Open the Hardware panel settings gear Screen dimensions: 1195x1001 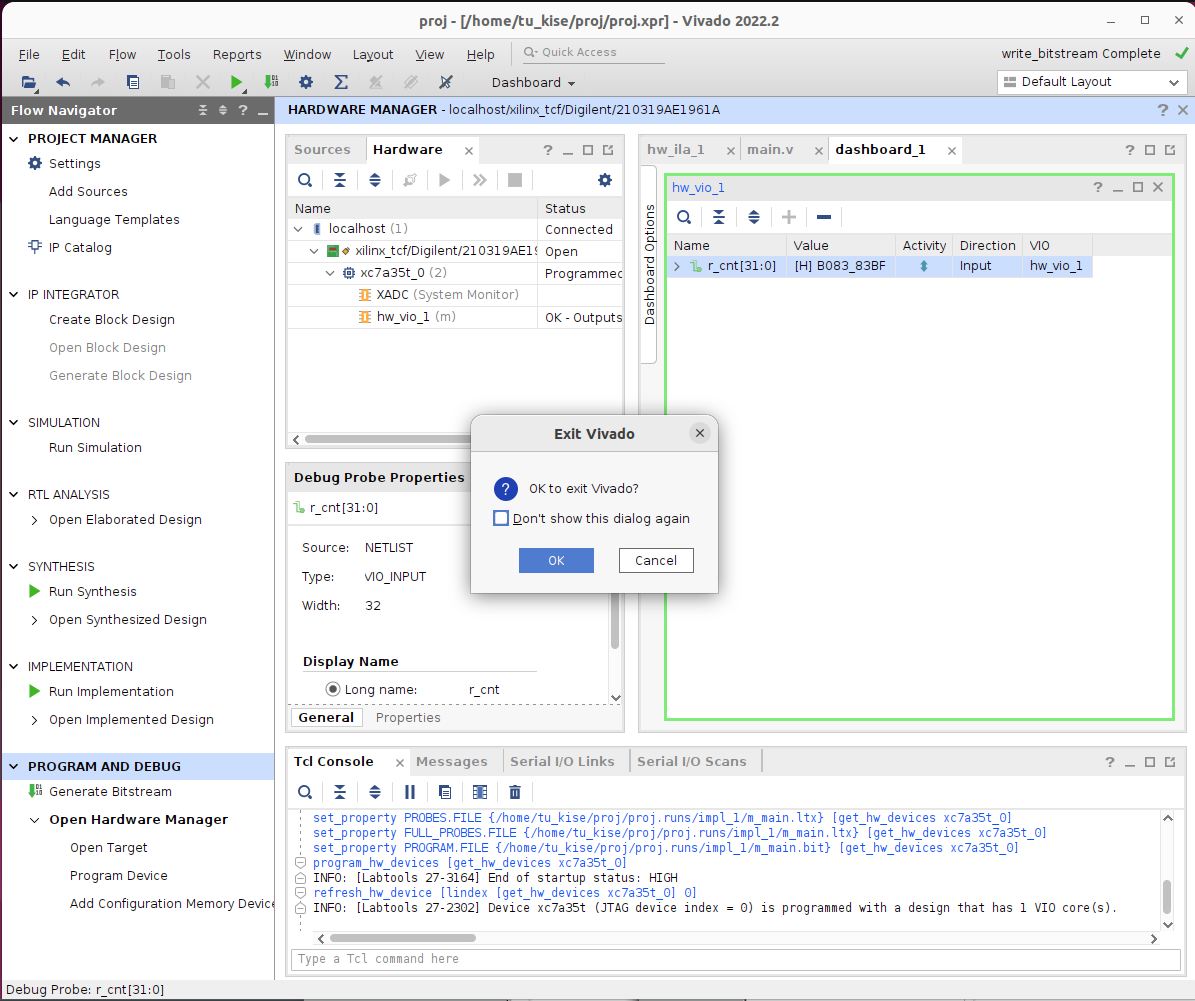(x=605, y=180)
